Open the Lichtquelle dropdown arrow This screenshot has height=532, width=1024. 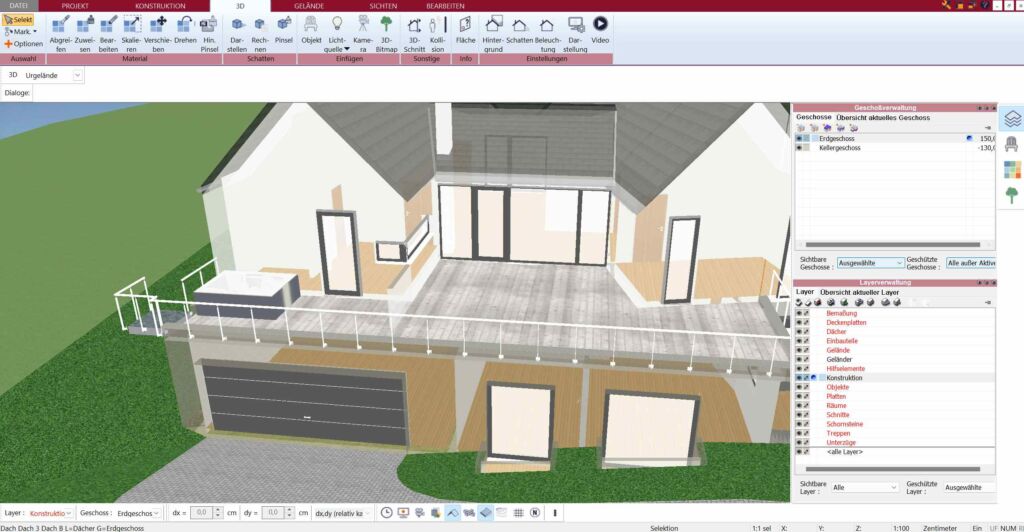point(347,50)
